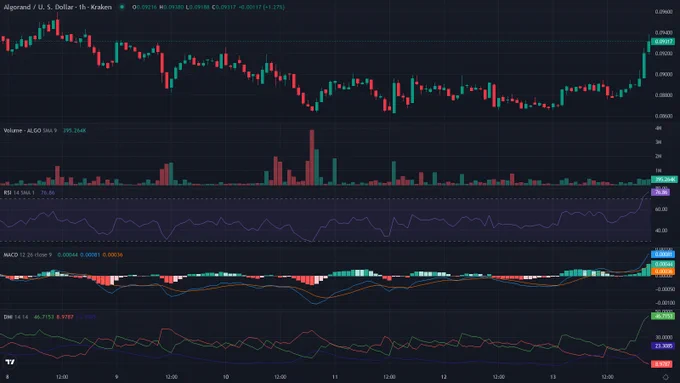This screenshot has height=383, width=680.
Task: Click the dark blue 23.3085 ADX value tag
Action: tap(663, 346)
